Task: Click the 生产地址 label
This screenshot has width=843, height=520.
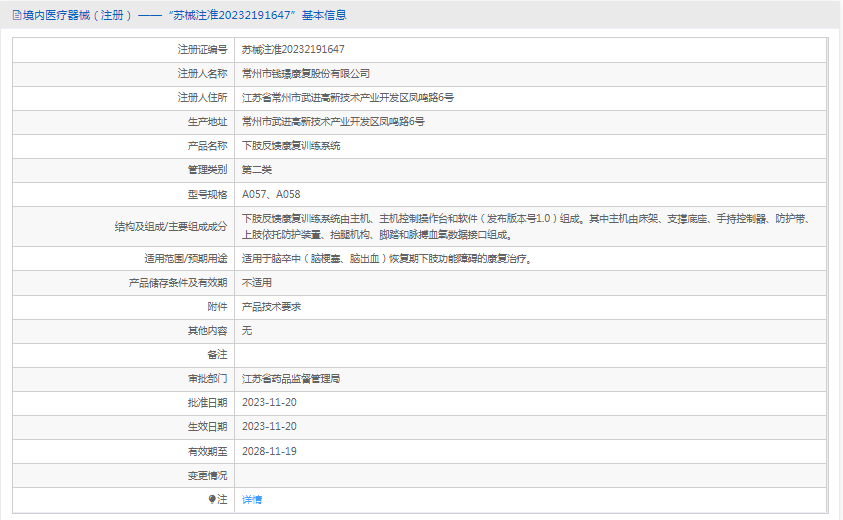Action: [207, 122]
